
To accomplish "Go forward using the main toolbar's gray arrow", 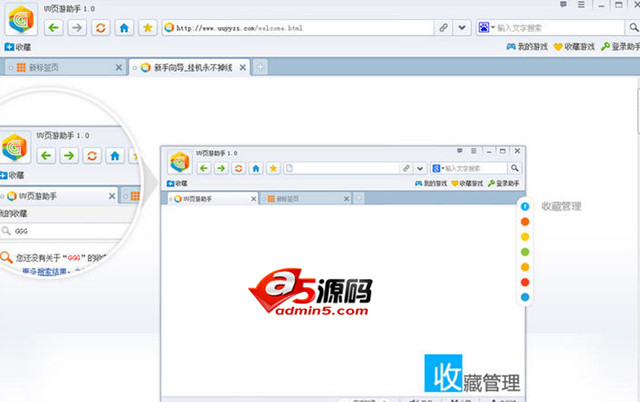I will tap(77, 28).
